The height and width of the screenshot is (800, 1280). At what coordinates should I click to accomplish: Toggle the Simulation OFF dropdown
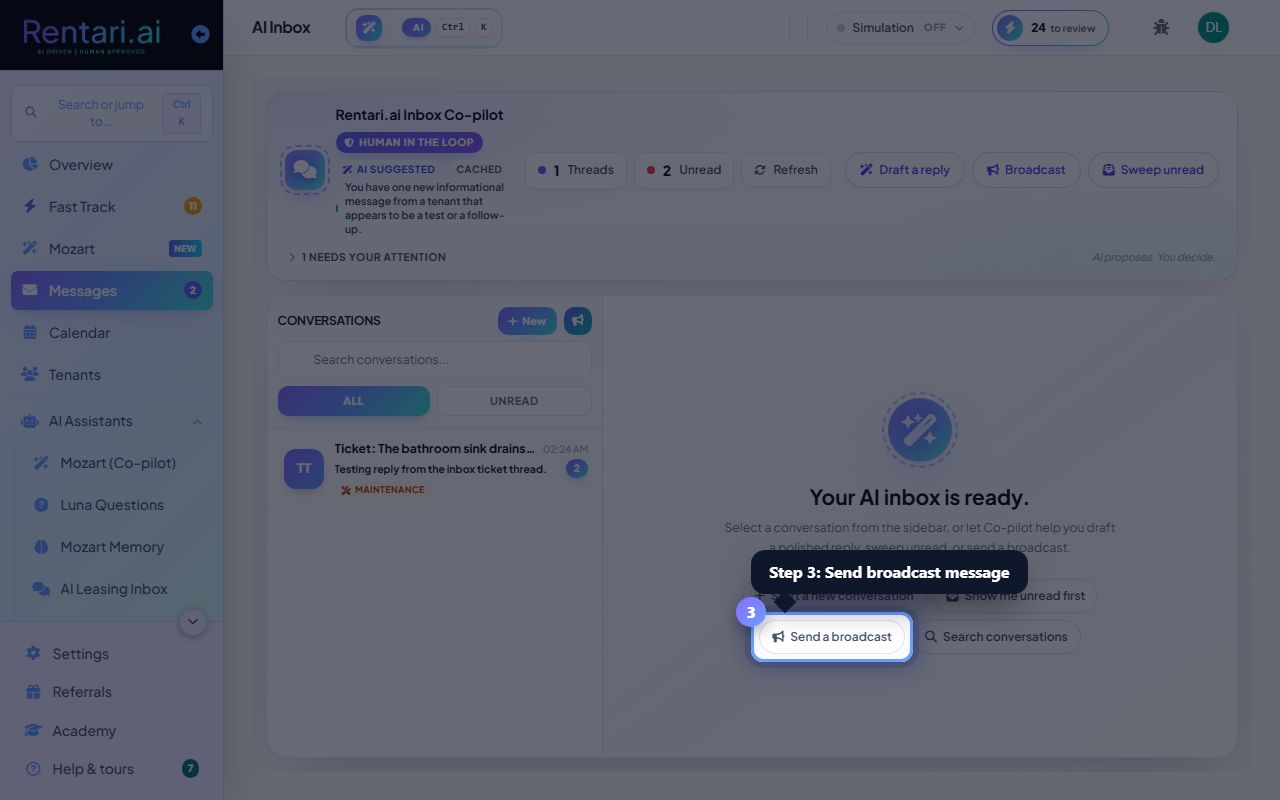(x=900, y=28)
